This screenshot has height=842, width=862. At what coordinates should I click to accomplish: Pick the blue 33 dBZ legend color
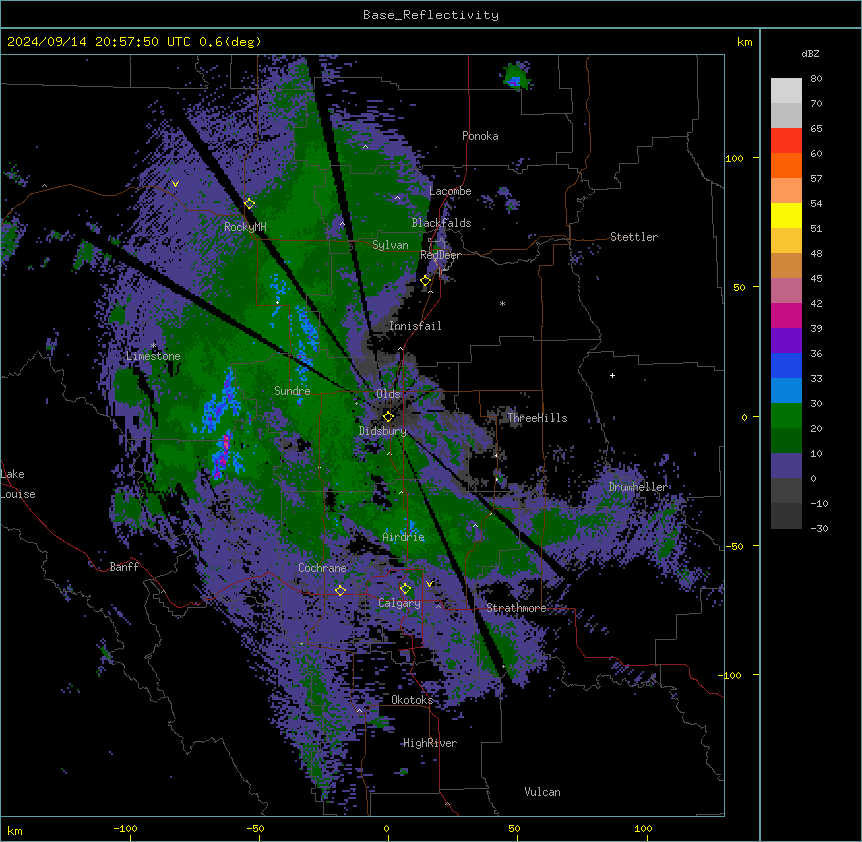pos(786,365)
